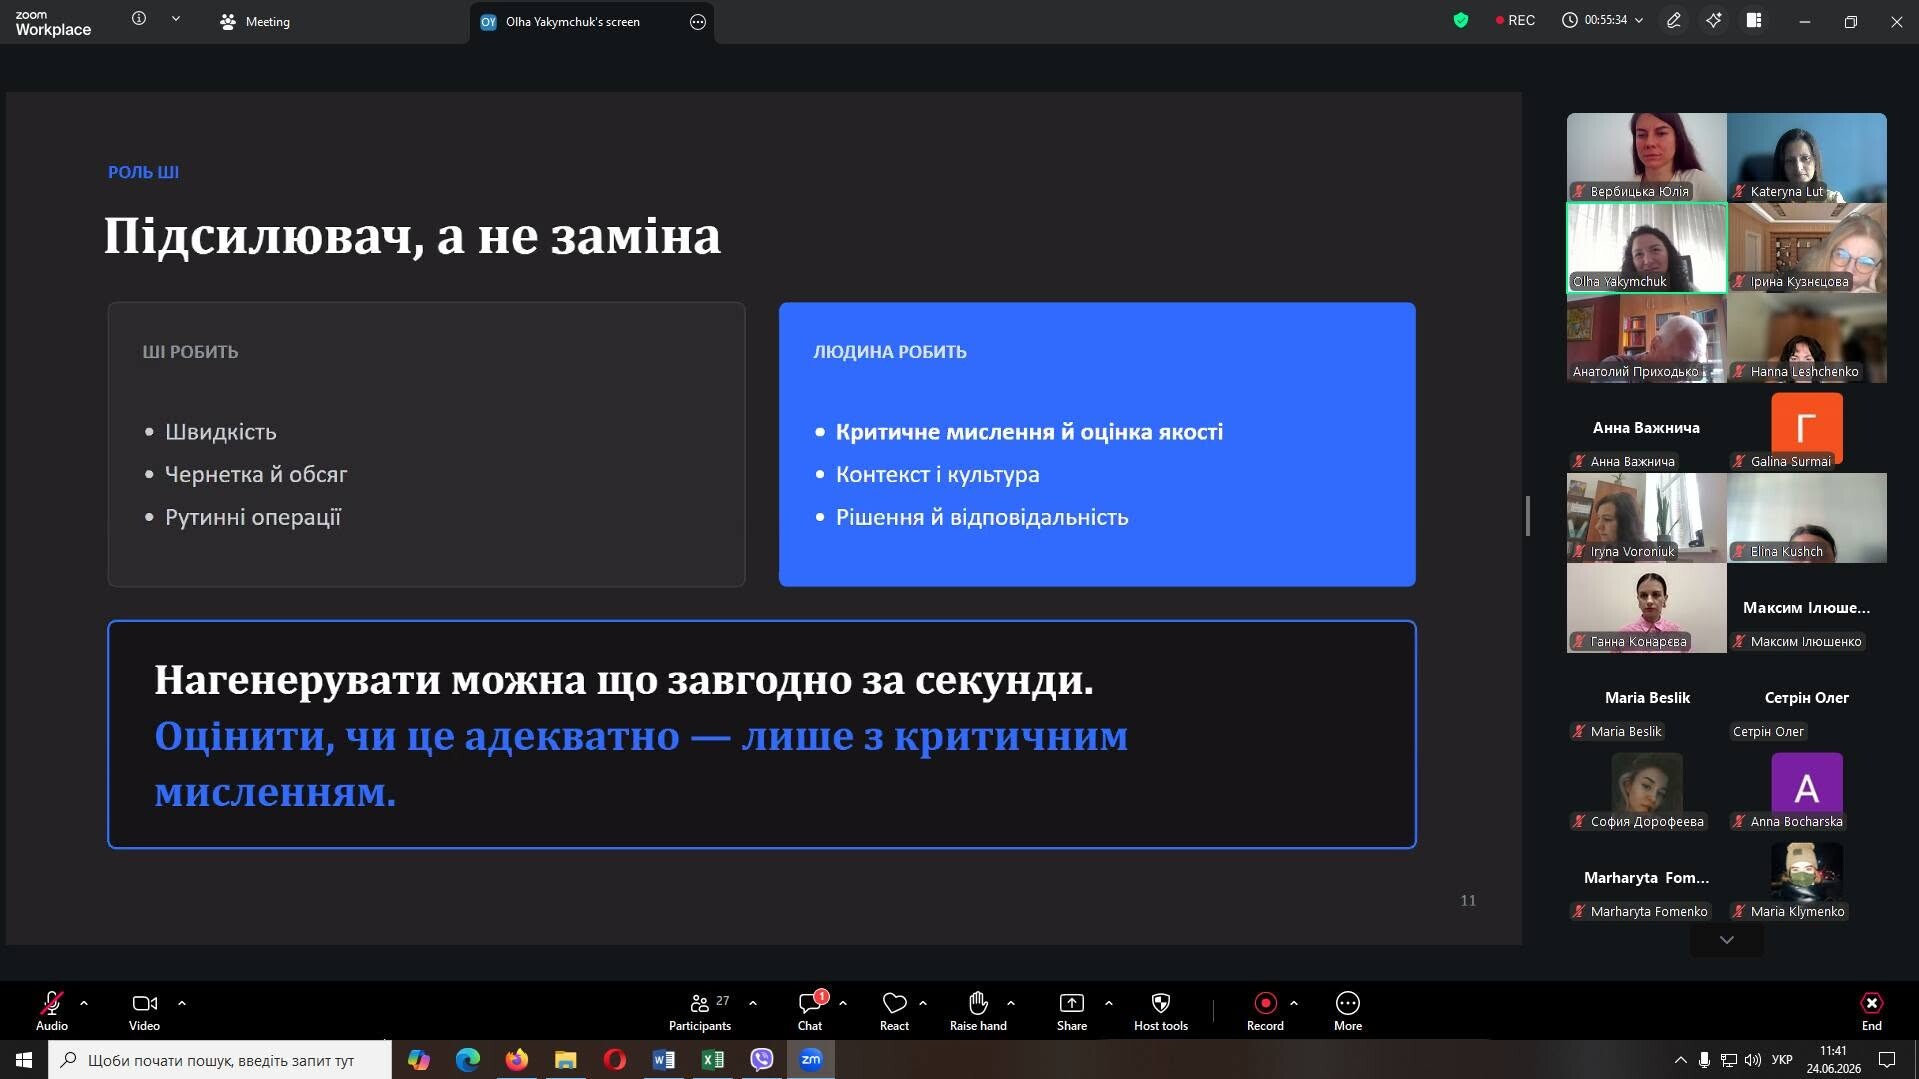
Task: Open Word from the taskbar
Action: coord(663,1060)
